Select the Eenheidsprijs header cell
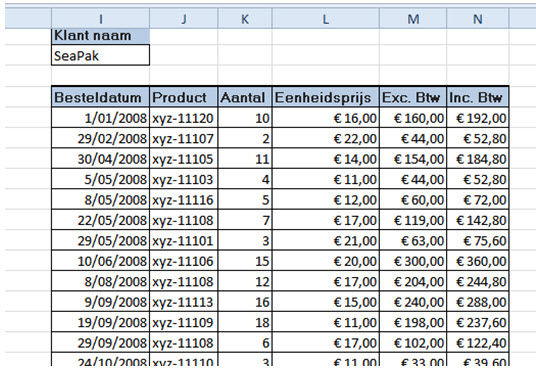536x371 pixels. tap(325, 97)
